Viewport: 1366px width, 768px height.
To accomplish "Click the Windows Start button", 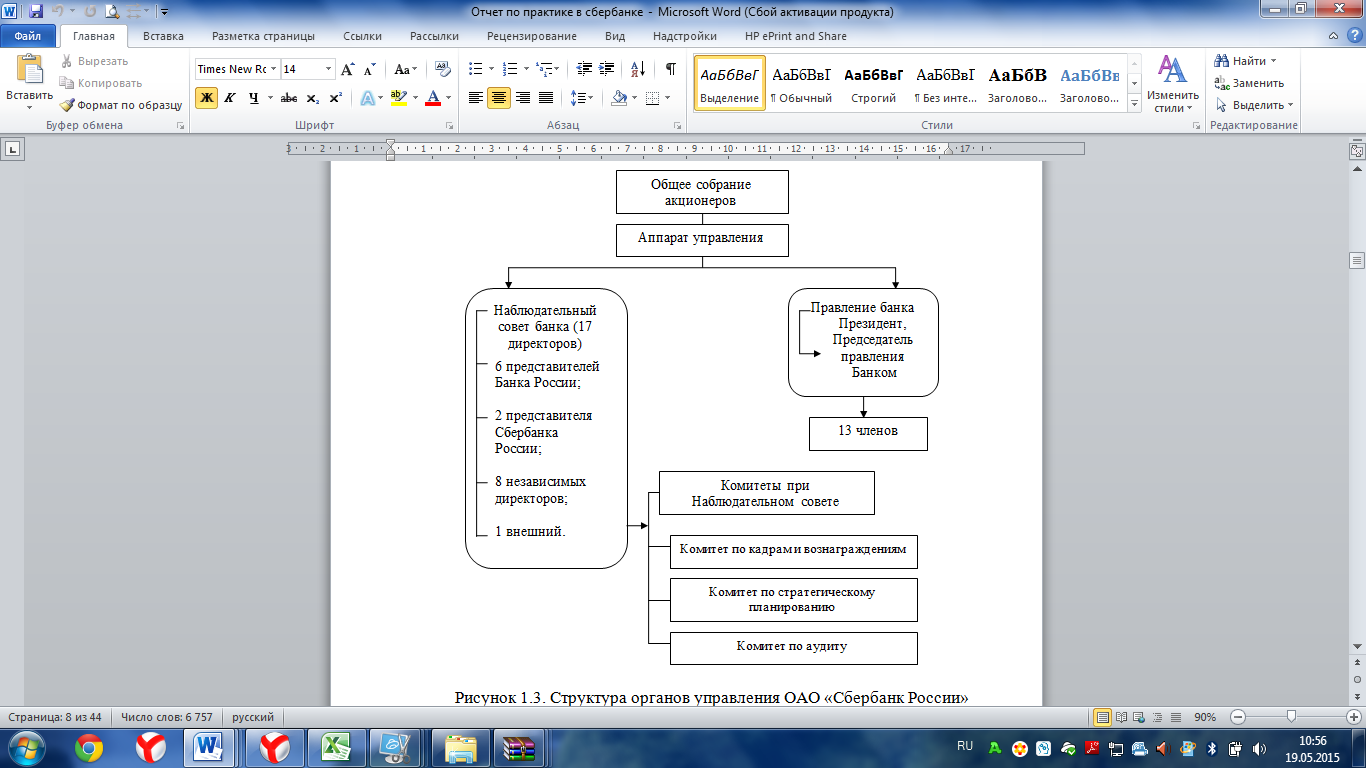I will click(27, 747).
